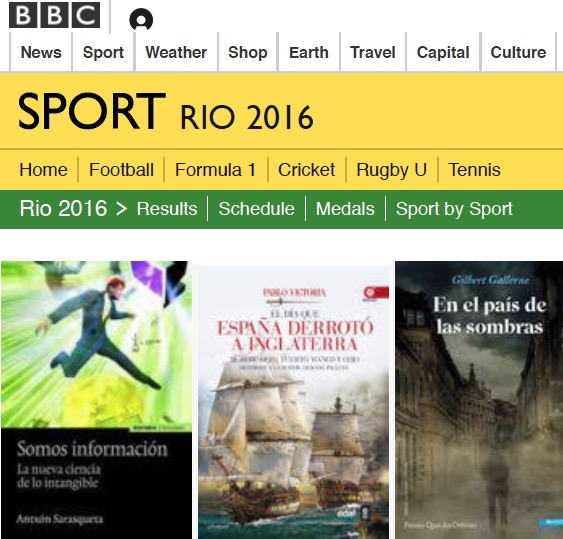View Rio 2016 Results
This screenshot has height=539, width=563.
(x=167, y=209)
